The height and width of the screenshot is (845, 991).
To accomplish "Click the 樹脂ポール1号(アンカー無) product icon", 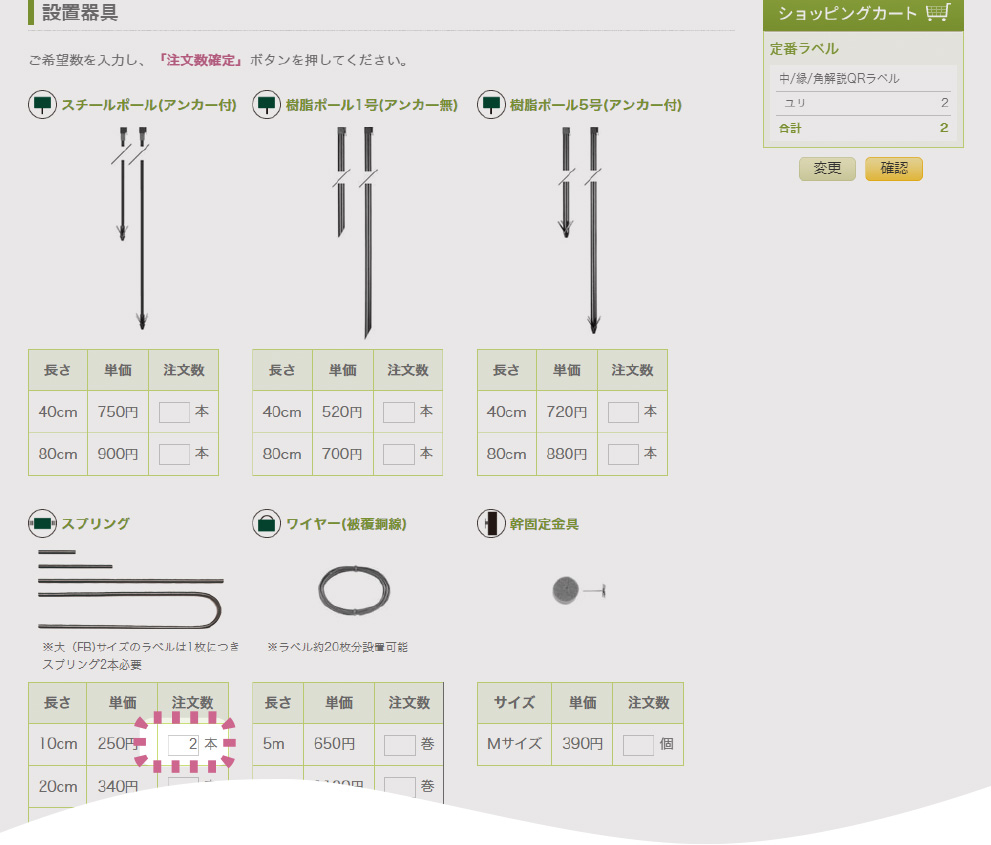I will coord(266,104).
